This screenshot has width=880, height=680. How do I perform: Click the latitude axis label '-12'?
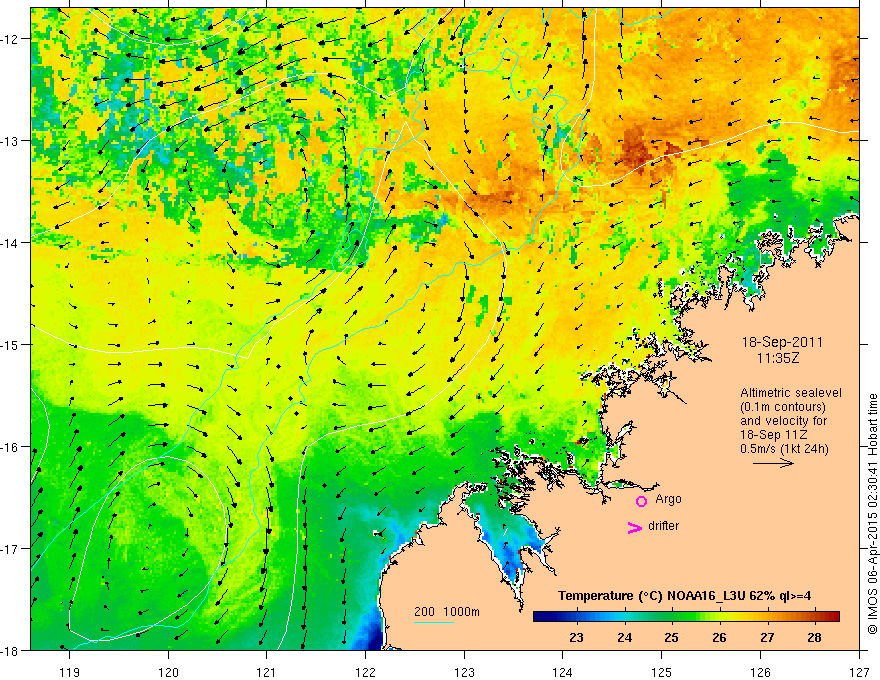[10, 39]
